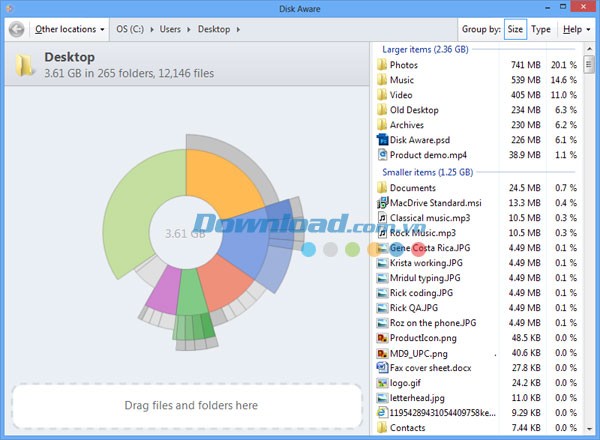Select the 230 MB size of Archives
The height and width of the screenshot is (440, 600).
point(526,125)
